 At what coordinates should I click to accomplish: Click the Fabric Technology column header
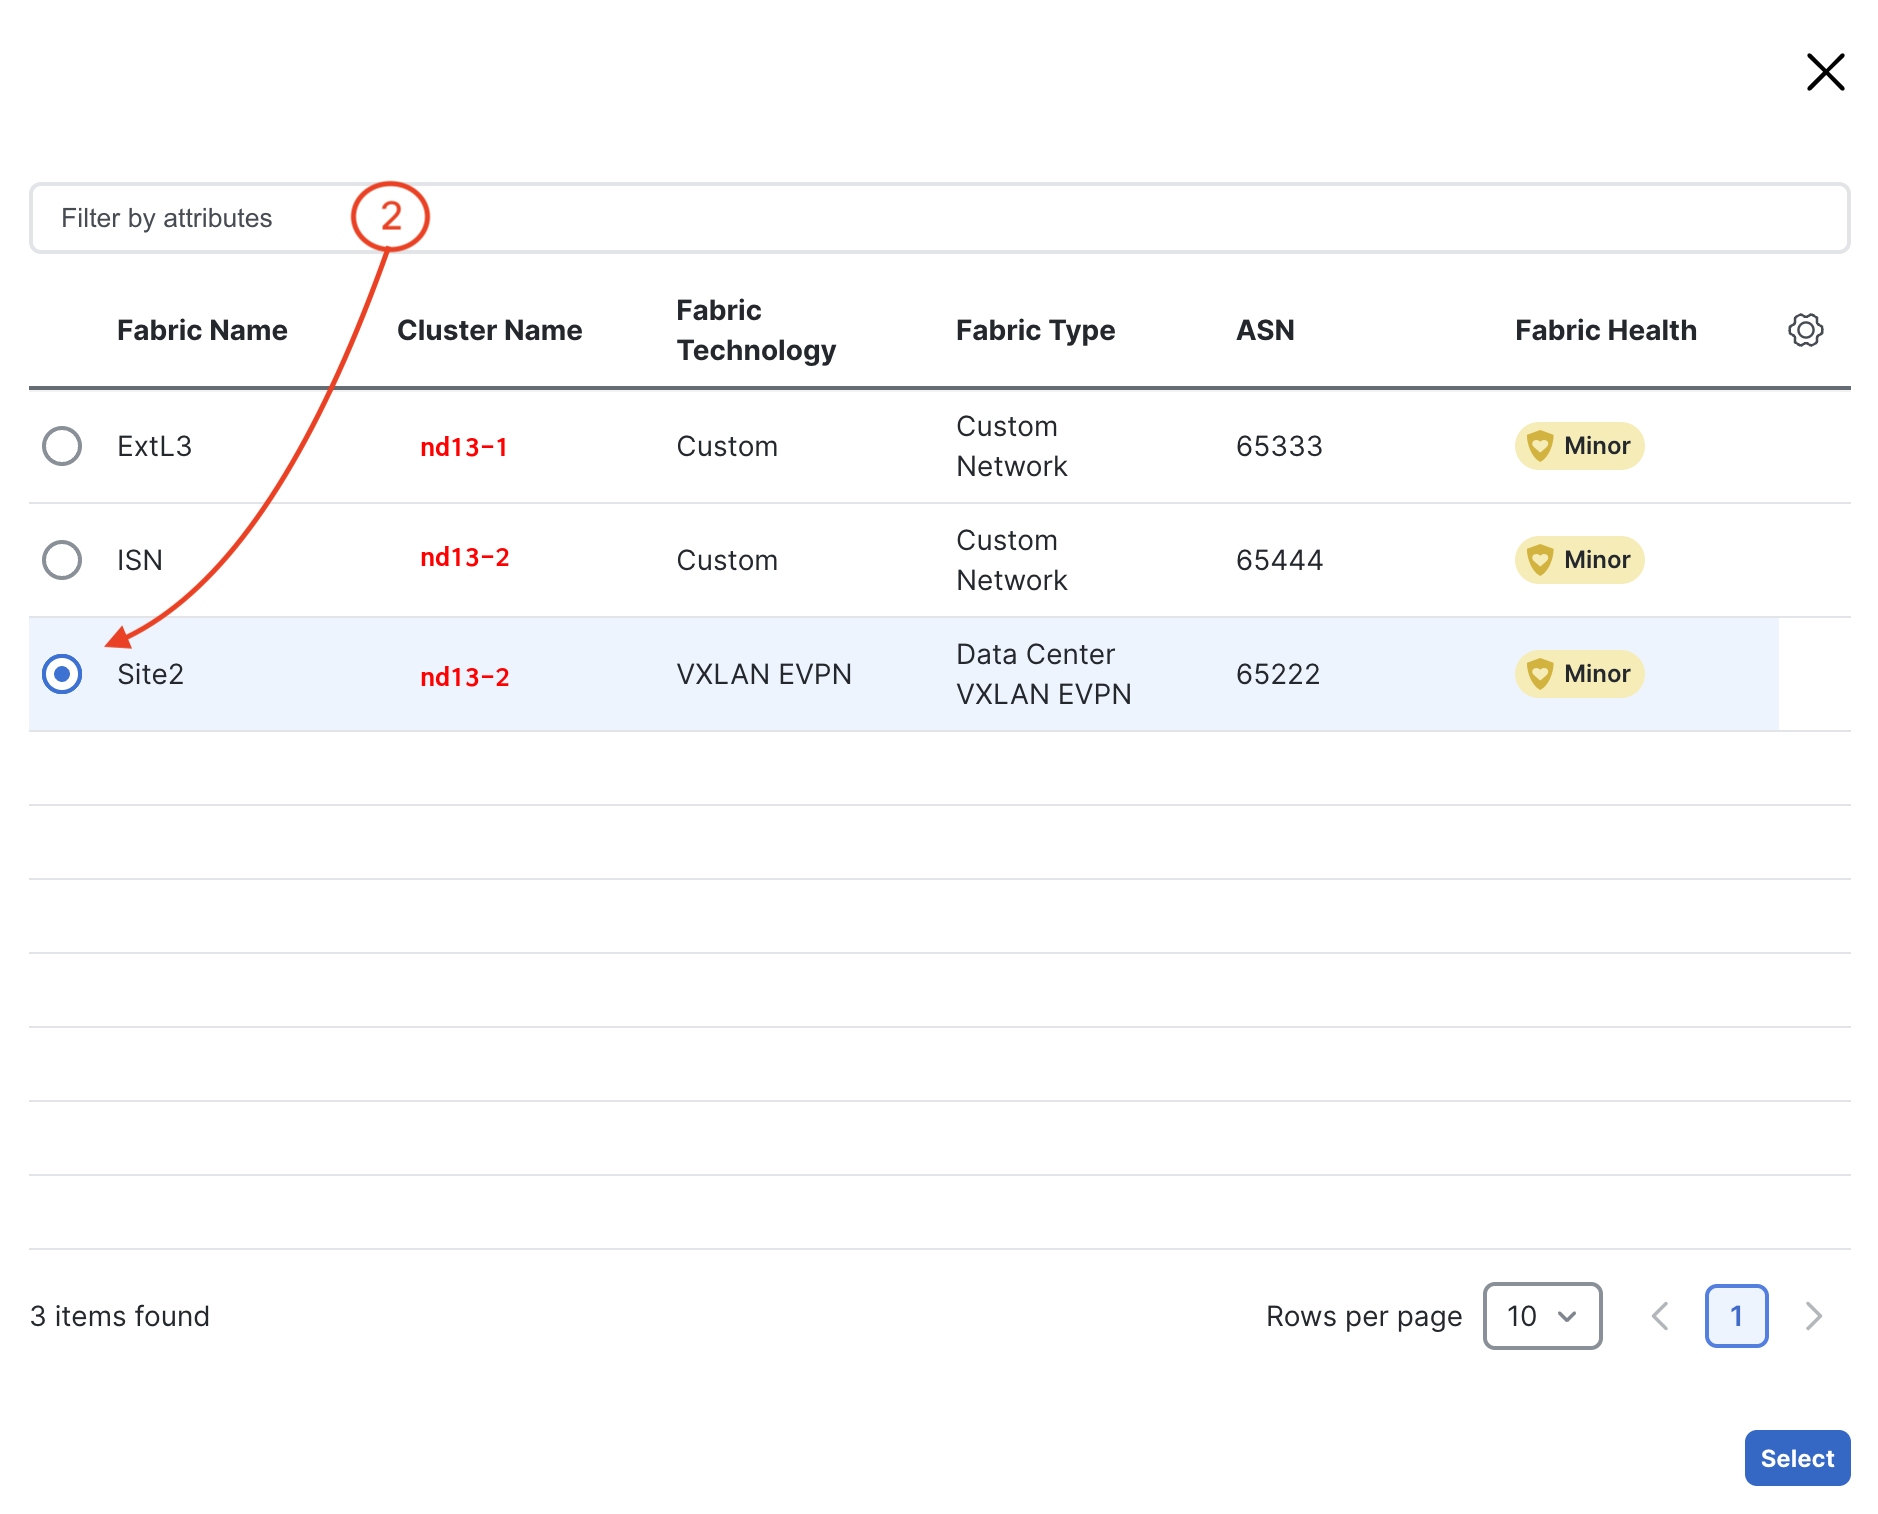point(756,330)
